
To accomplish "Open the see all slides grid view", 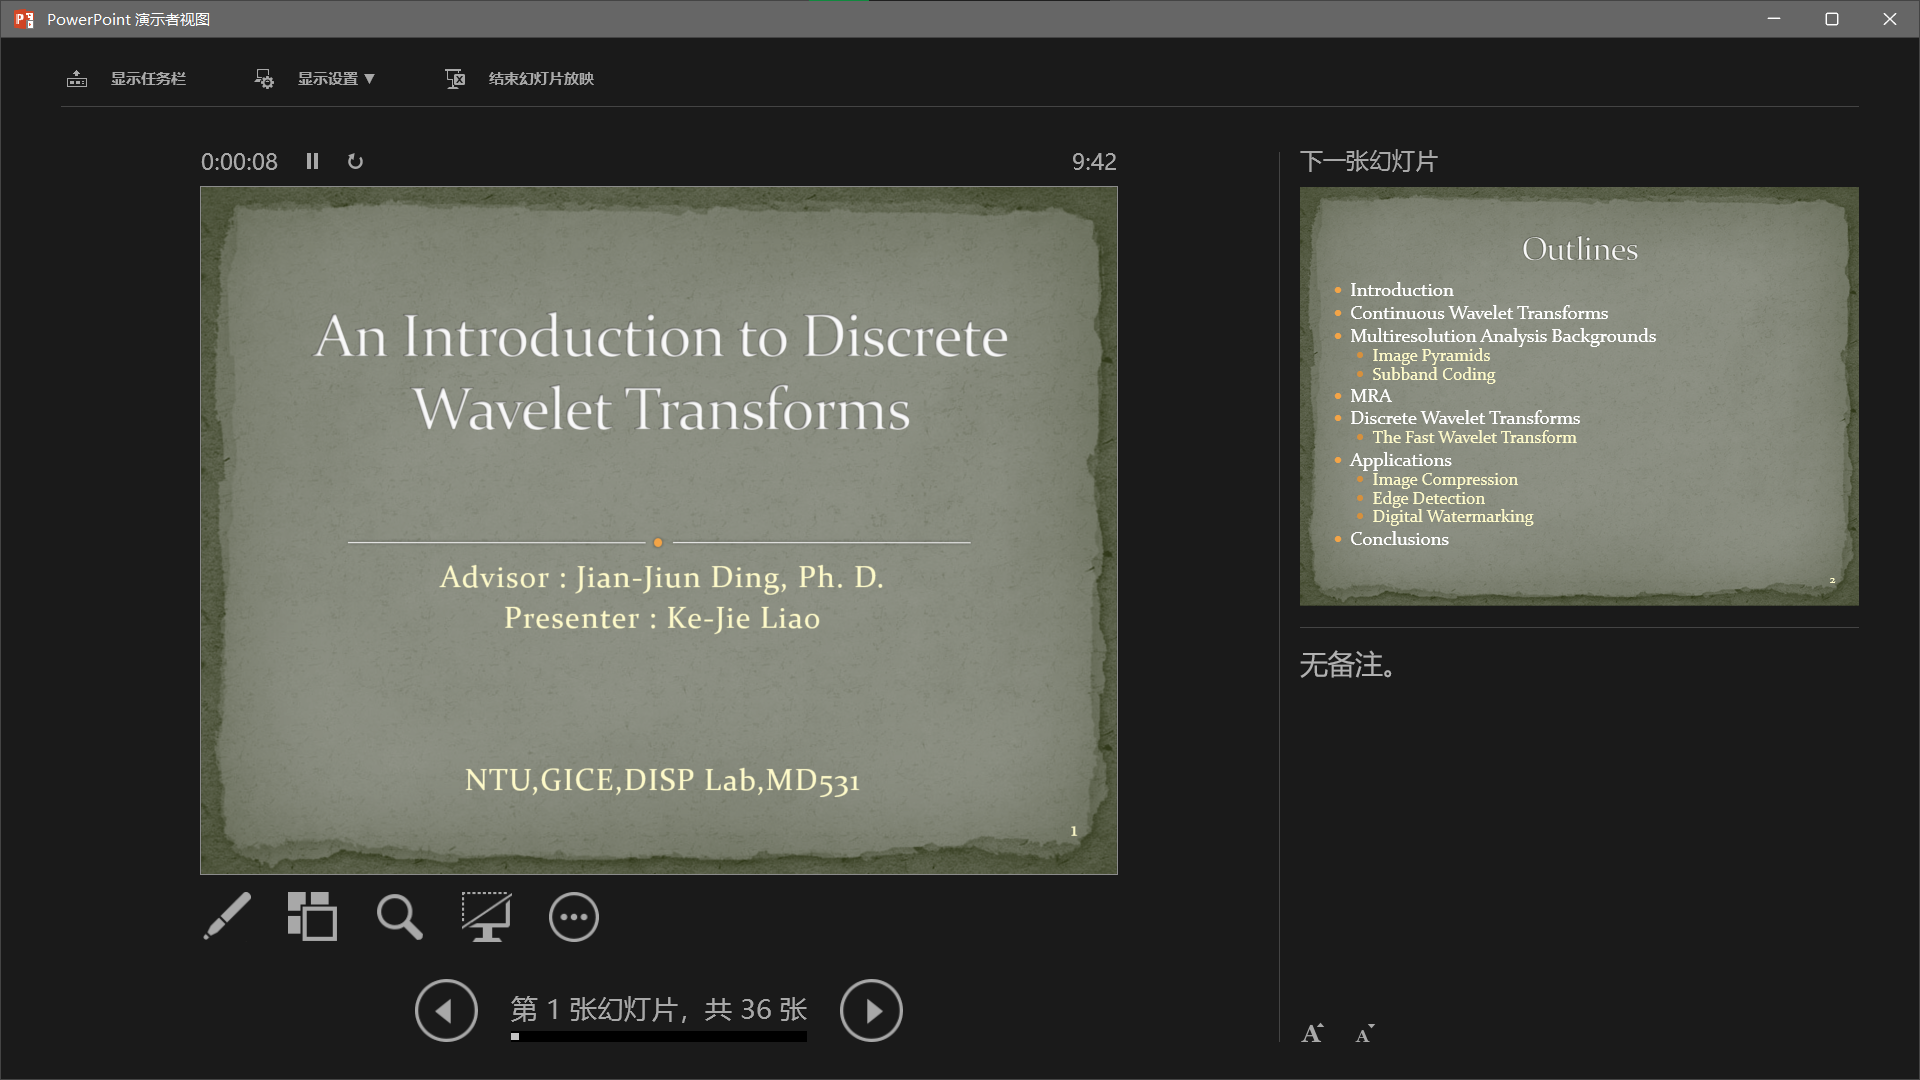I will [x=312, y=916].
